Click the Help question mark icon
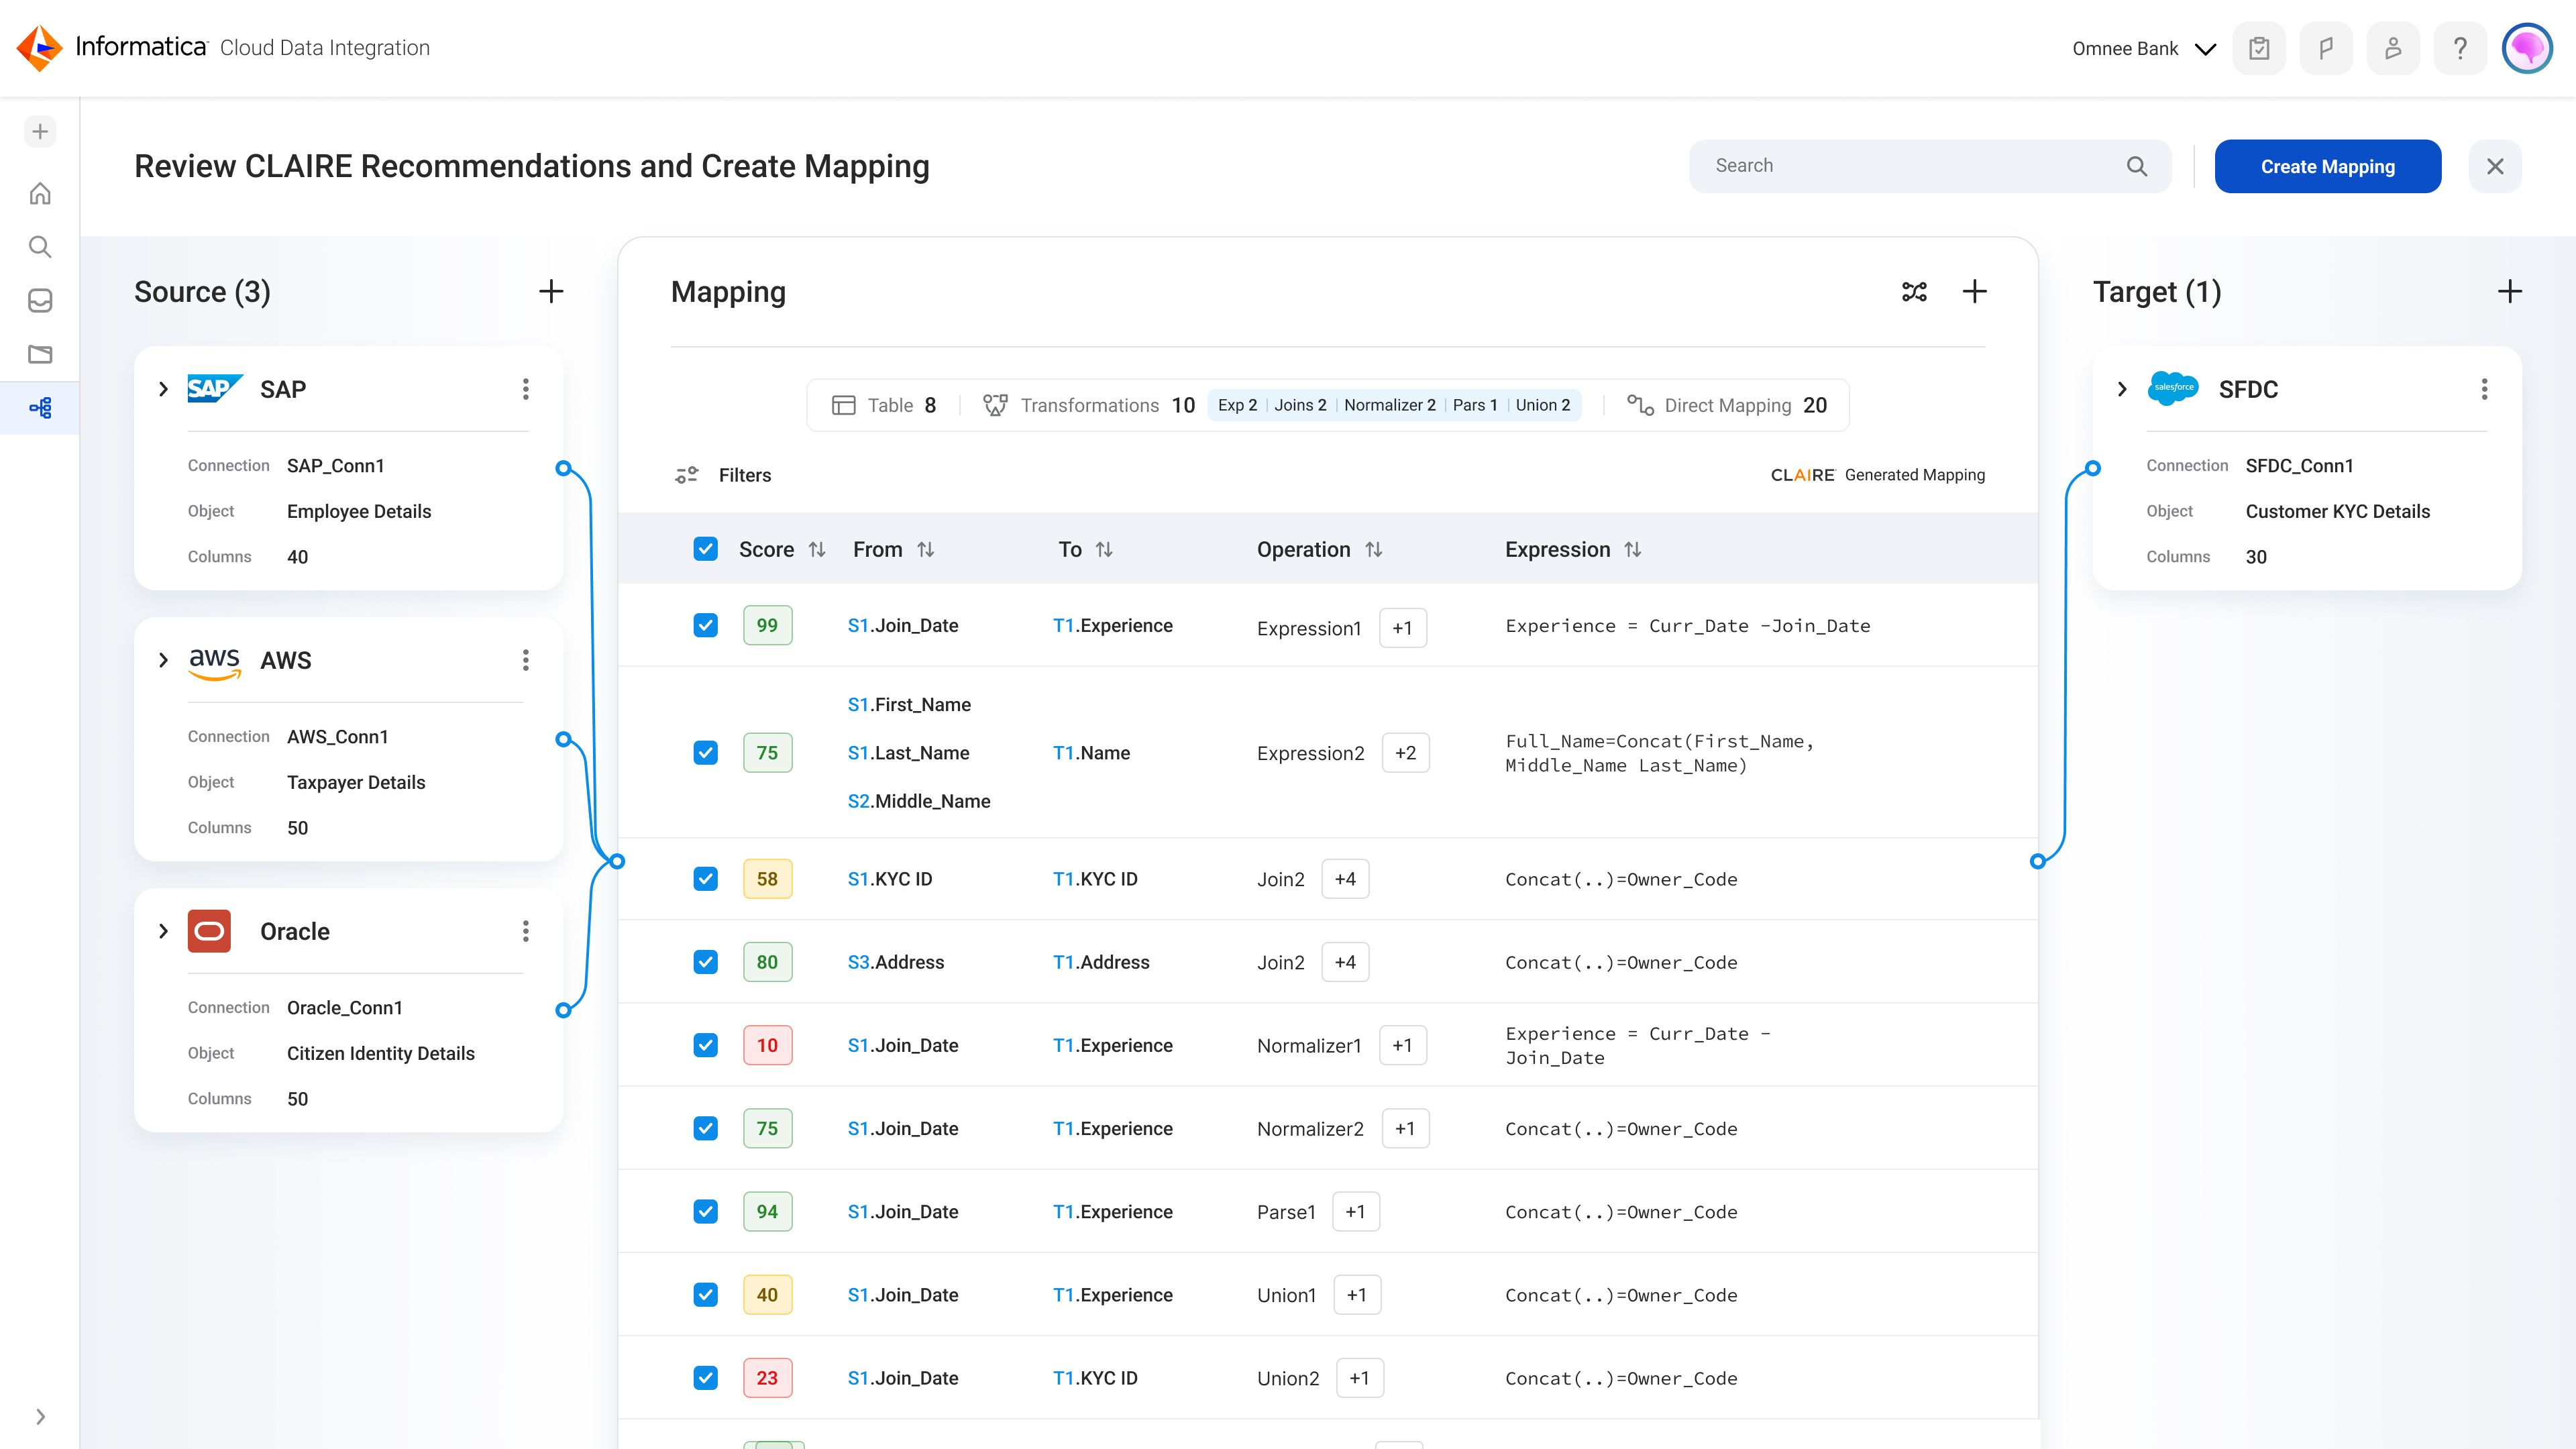 2461,47
